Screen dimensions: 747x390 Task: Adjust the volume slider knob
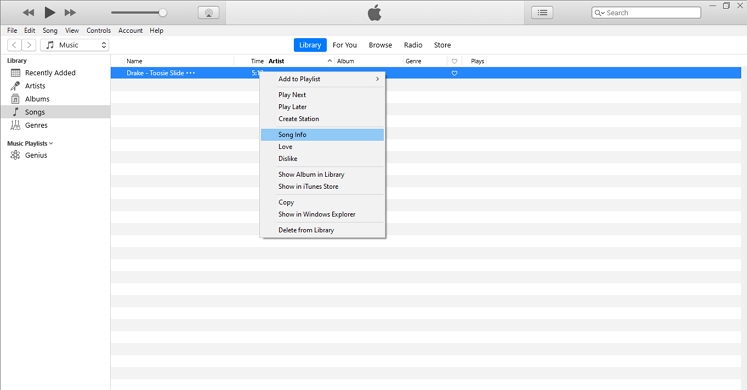click(x=162, y=13)
